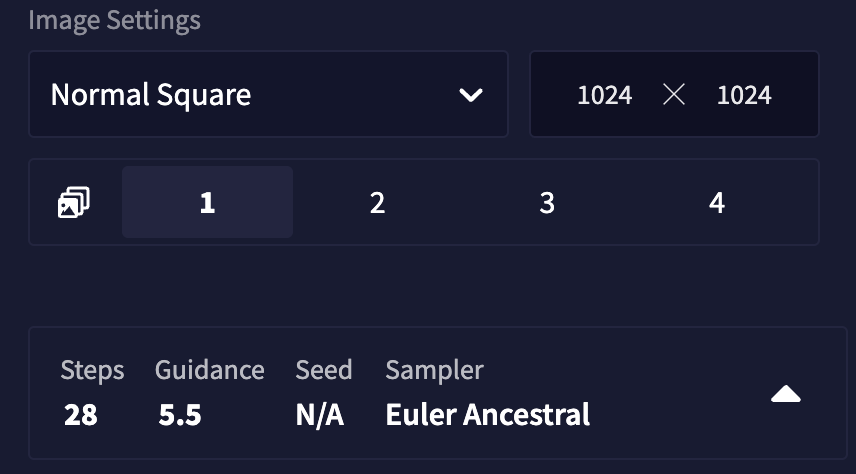Image resolution: width=856 pixels, height=474 pixels.
Task: Choose 4 images per generation
Action: pos(717,203)
